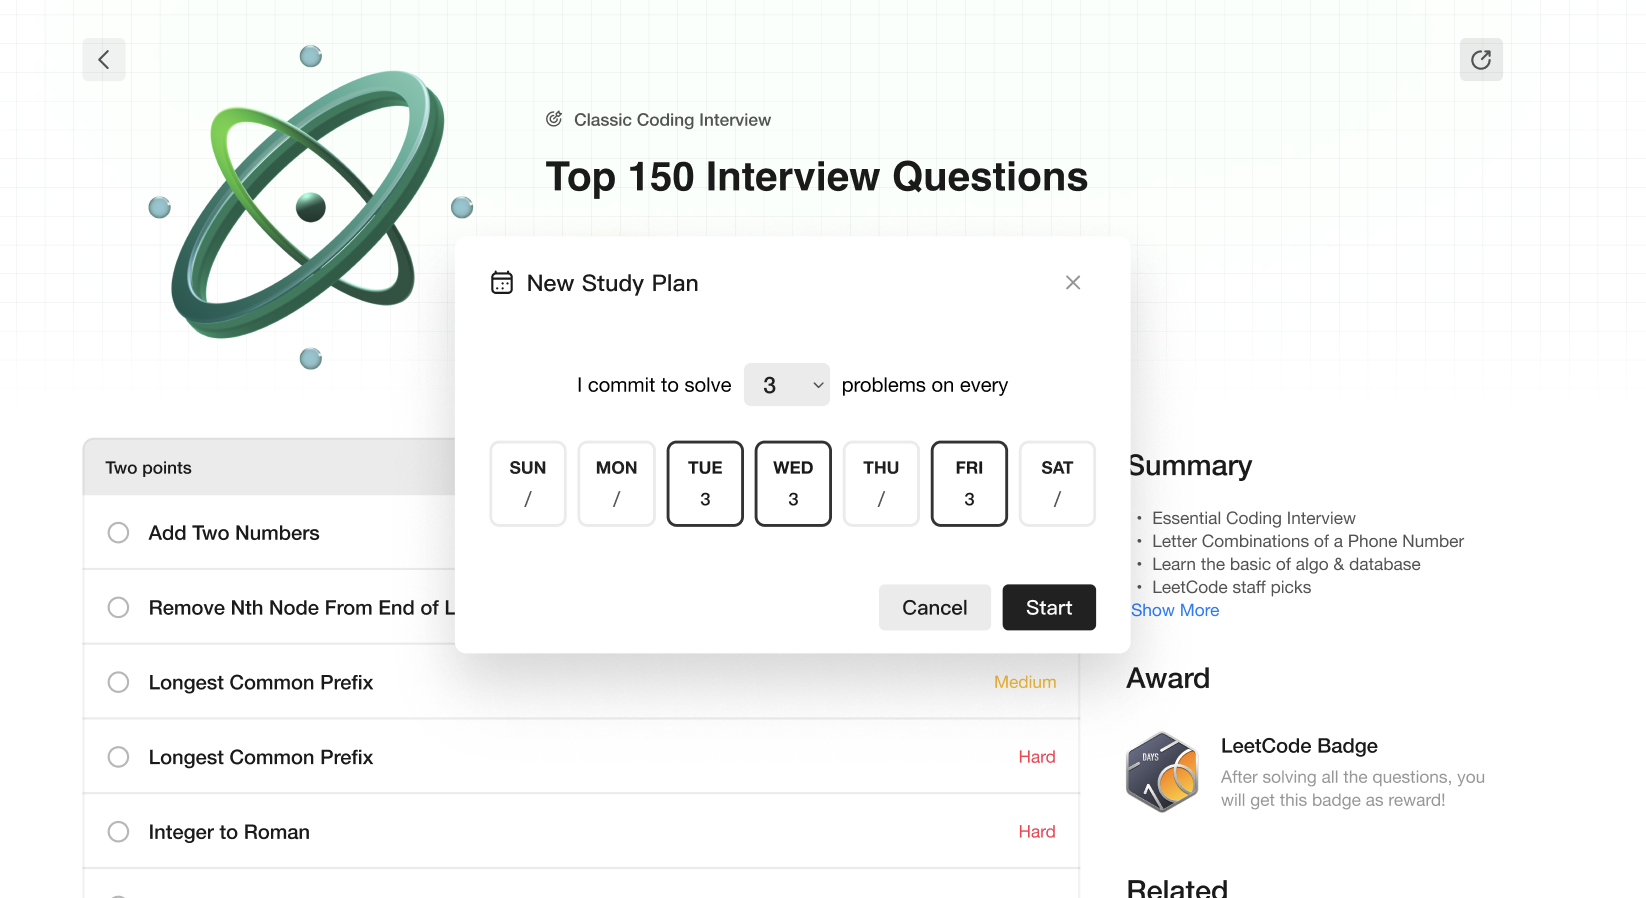Click the back arrow icon
This screenshot has height=898, width=1646.
[104, 60]
